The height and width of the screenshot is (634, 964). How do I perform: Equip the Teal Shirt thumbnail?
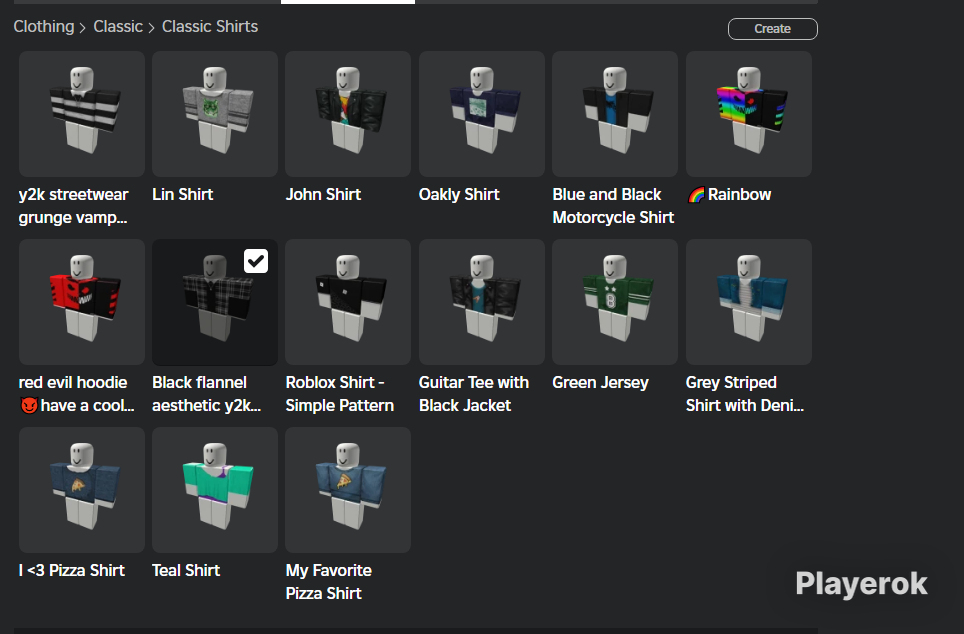coord(215,490)
